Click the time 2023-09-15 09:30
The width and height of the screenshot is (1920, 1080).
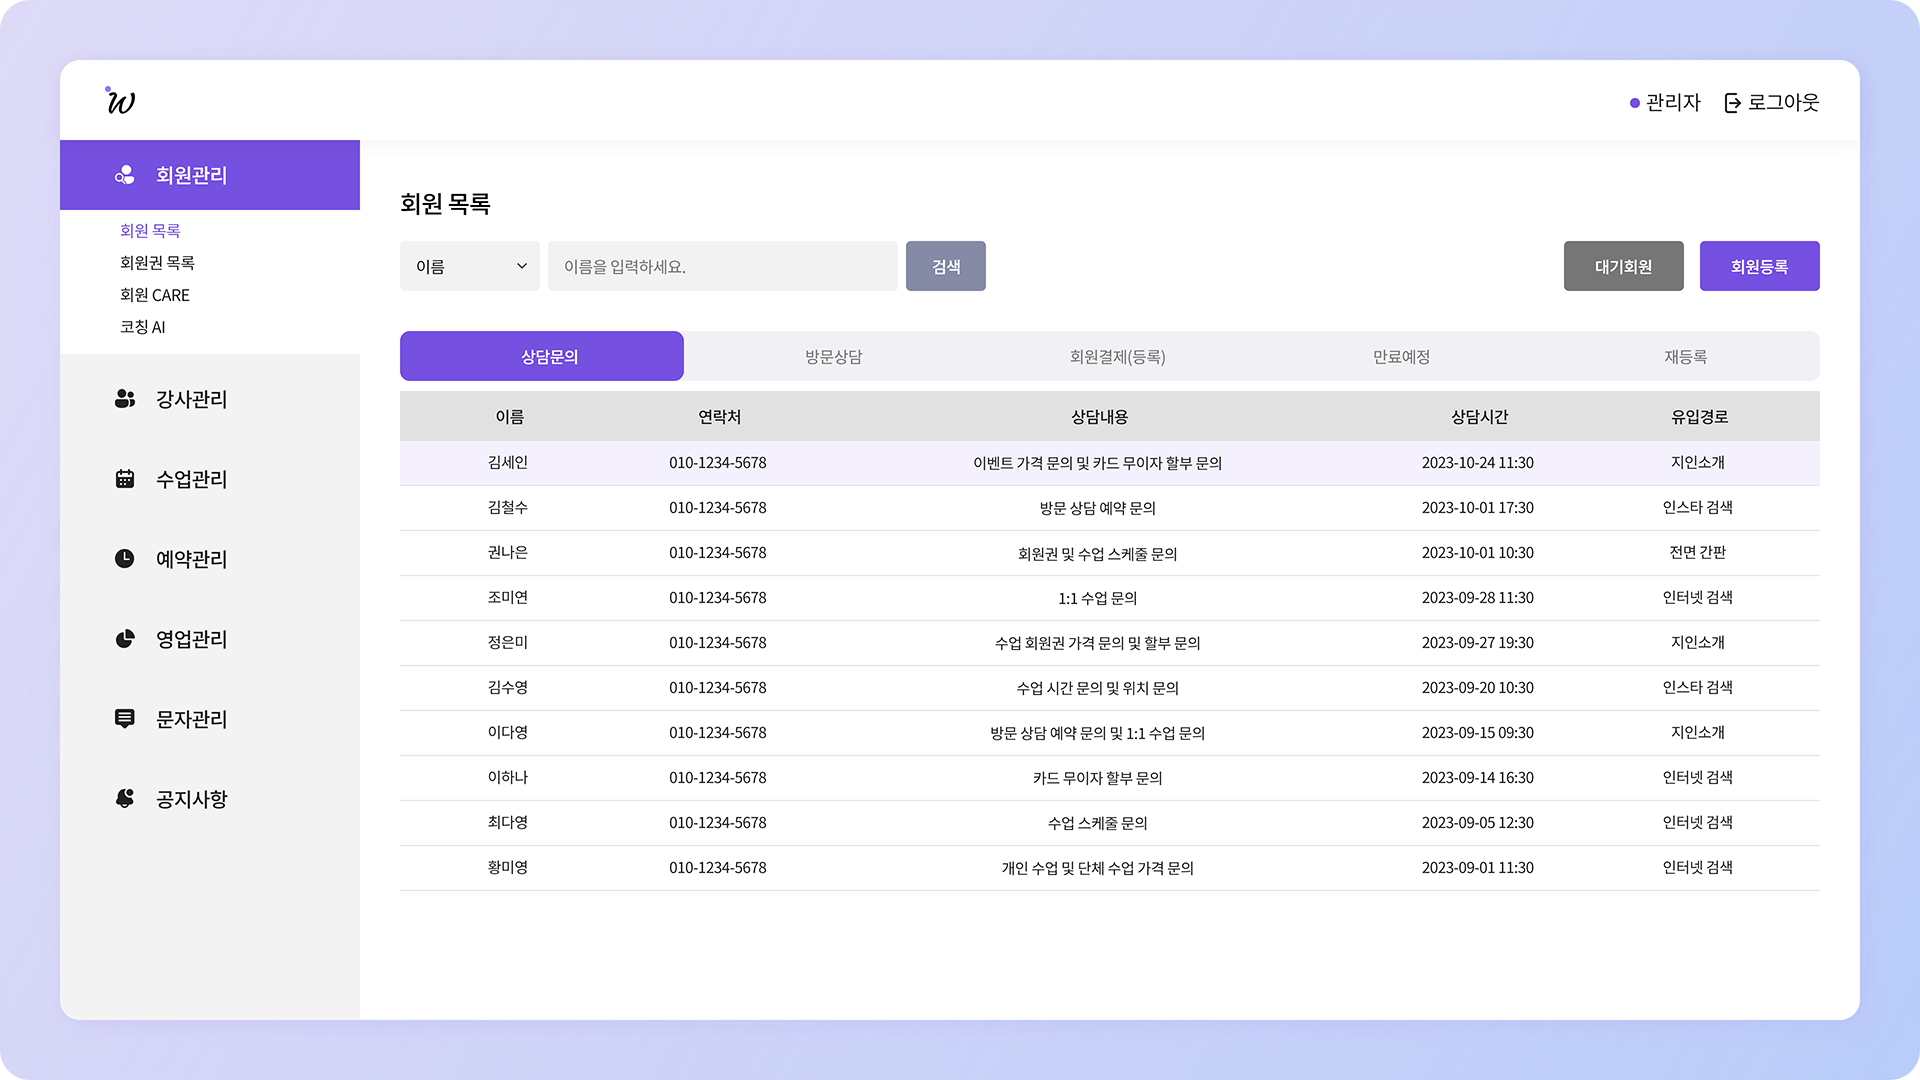point(1478,733)
